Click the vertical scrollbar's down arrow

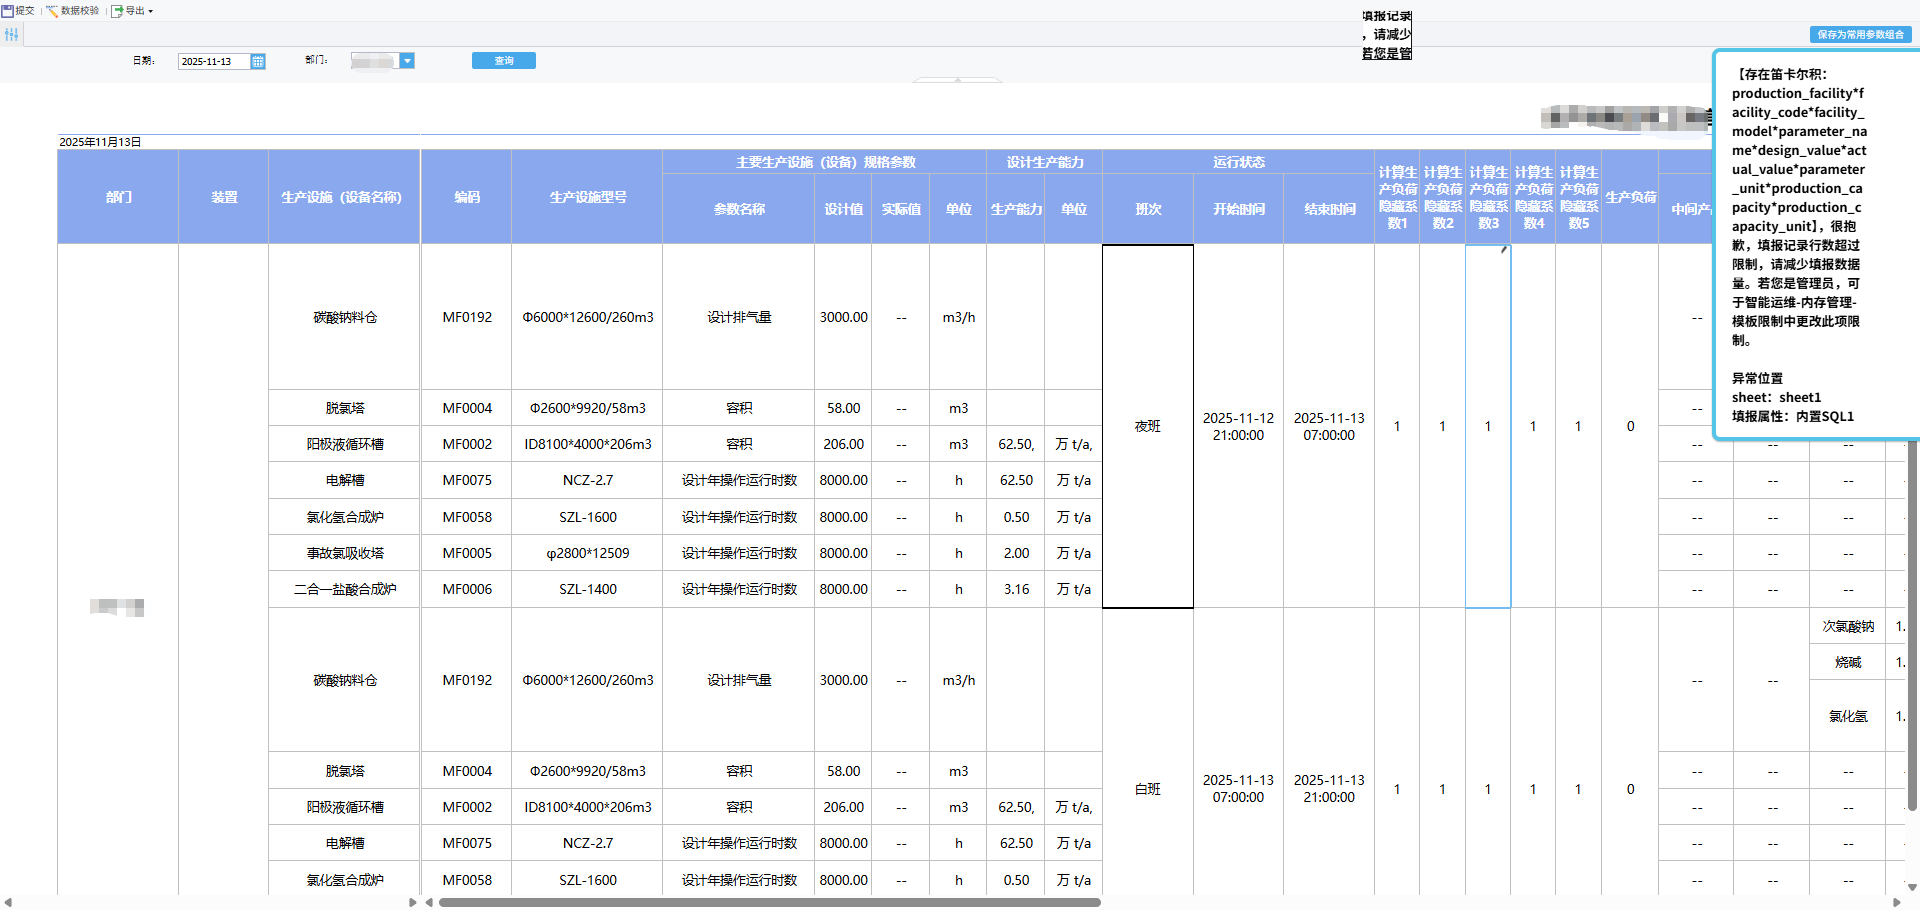(1912, 887)
